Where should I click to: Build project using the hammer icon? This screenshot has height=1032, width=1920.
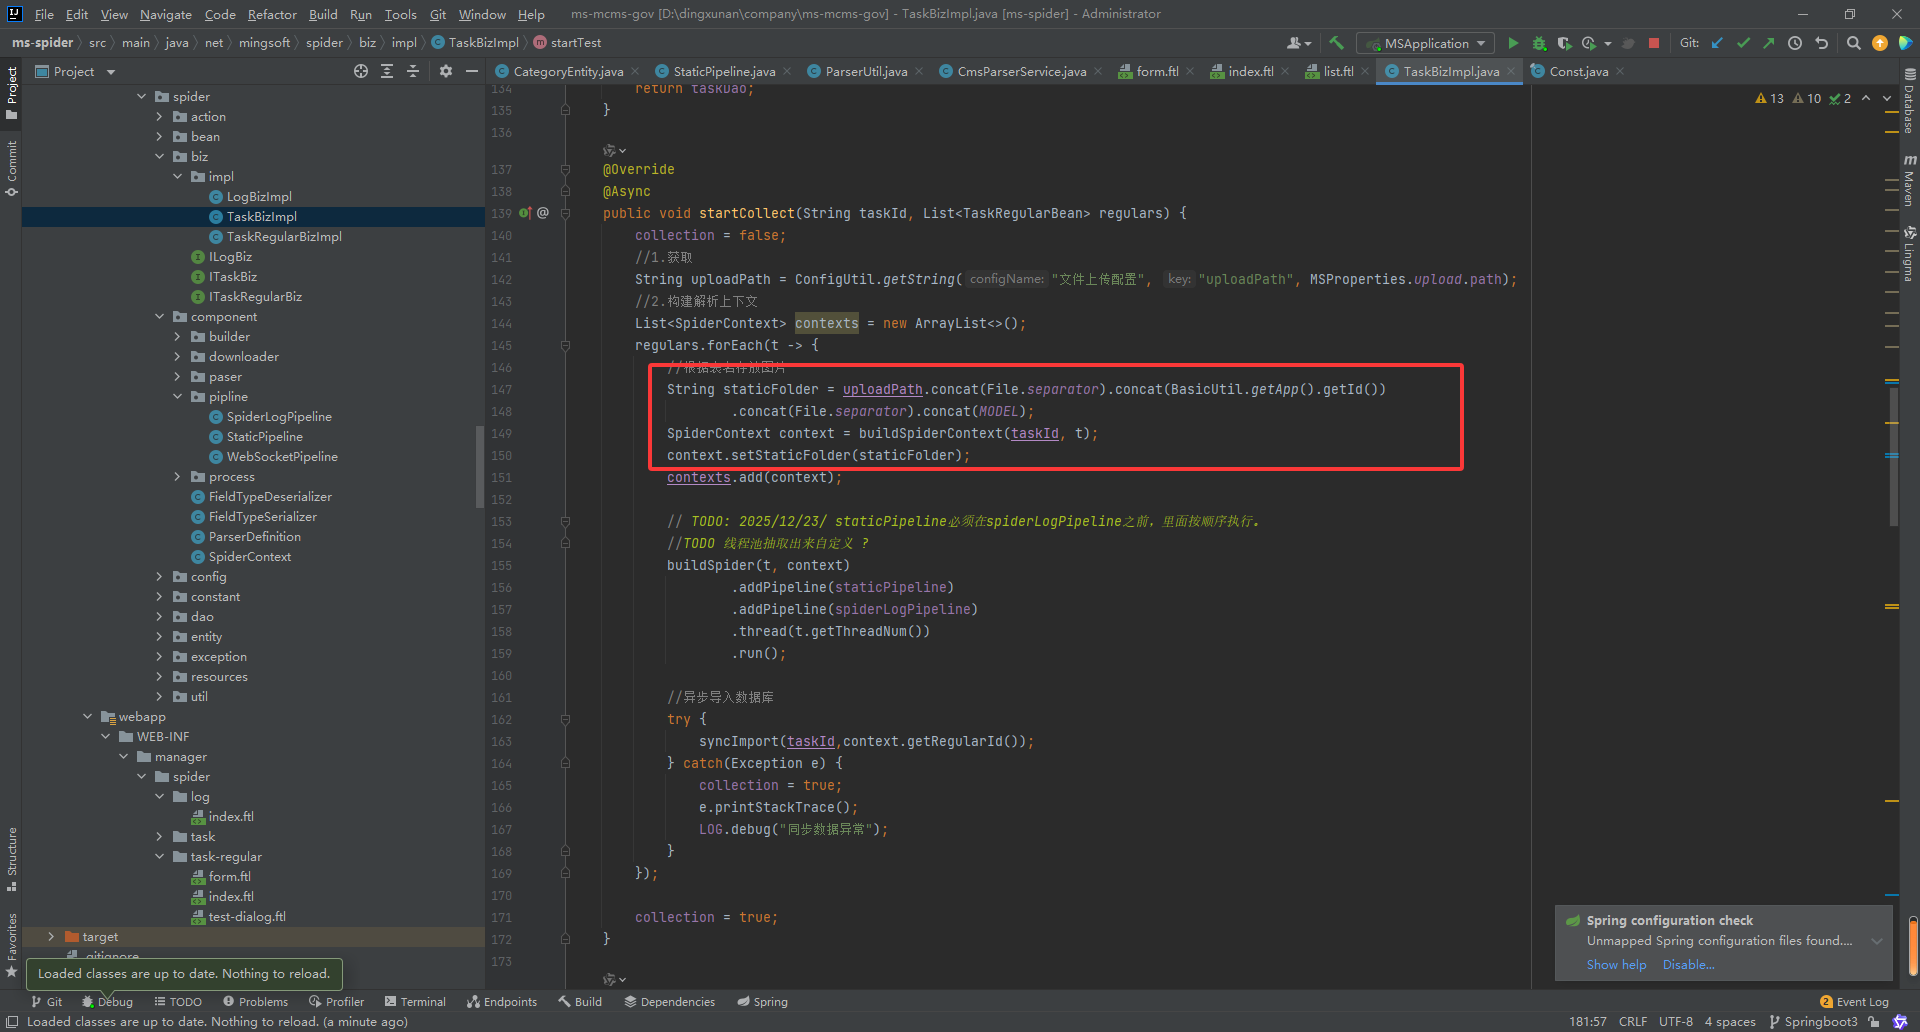(1336, 43)
